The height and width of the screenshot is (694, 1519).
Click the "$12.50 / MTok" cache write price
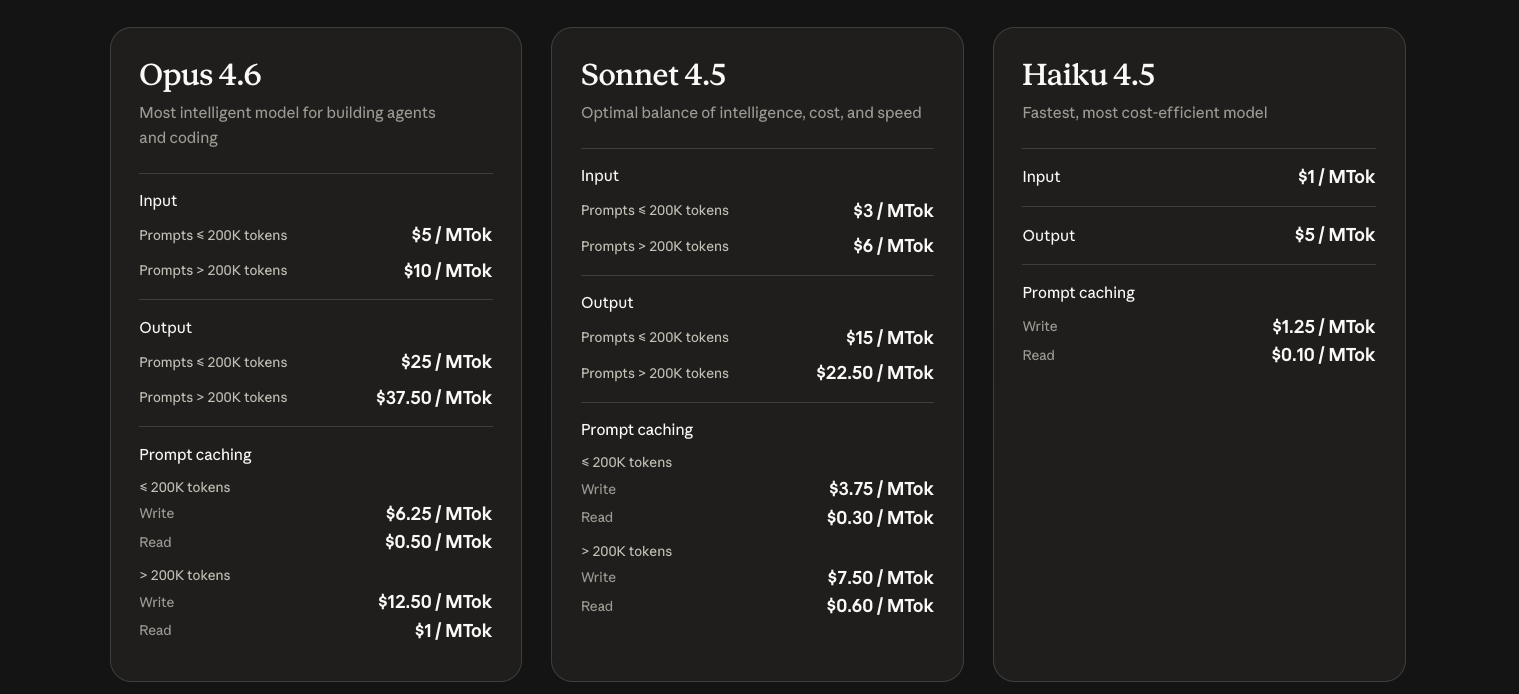coord(435,602)
